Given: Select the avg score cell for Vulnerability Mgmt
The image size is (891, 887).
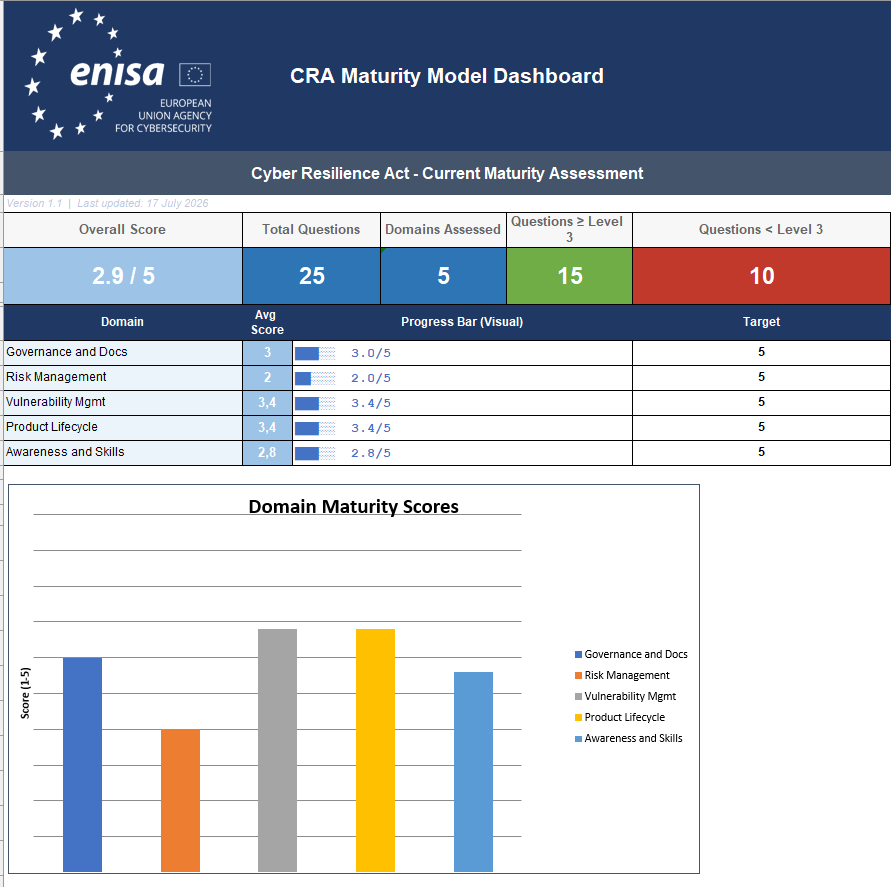Looking at the screenshot, I should [x=267, y=402].
